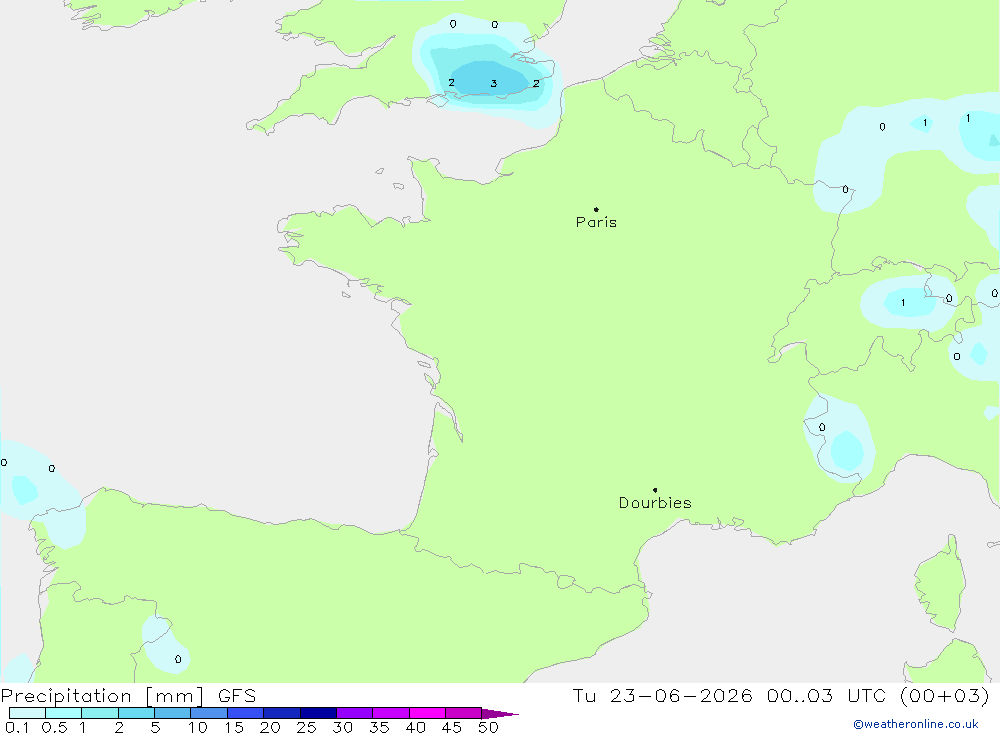Click the 'Precipitation [mm]' title text
The width and height of the screenshot is (1000, 733).
[102, 696]
